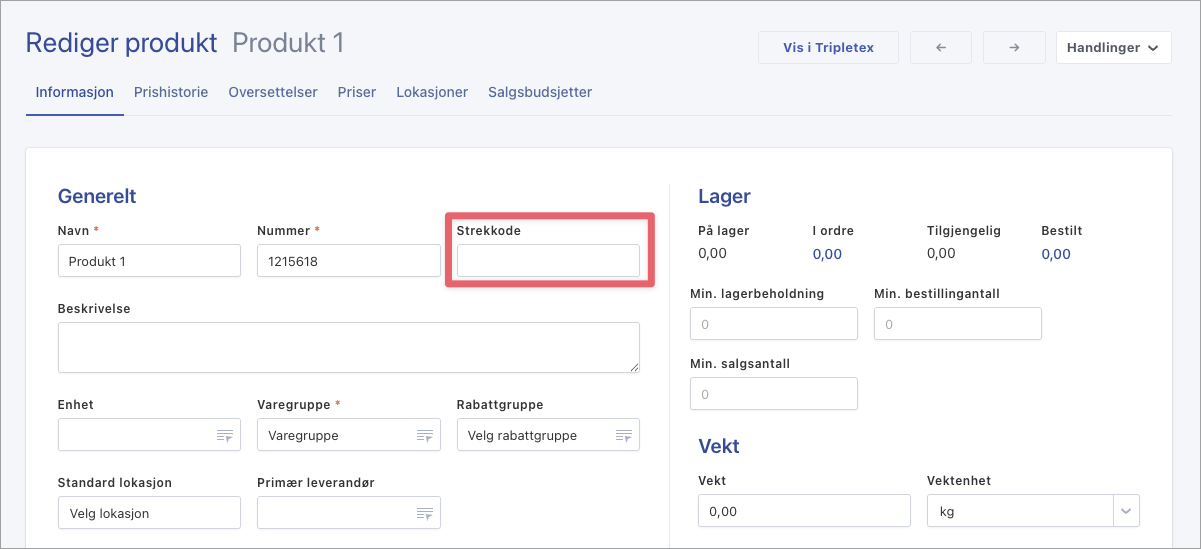Click the I ordre 0,00 link
This screenshot has height=549, width=1201.
click(827, 254)
